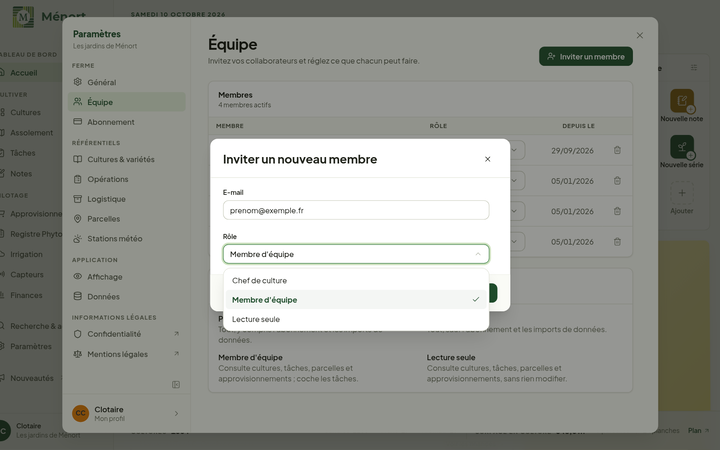Click the Affichage eye icon

tap(78, 276)
